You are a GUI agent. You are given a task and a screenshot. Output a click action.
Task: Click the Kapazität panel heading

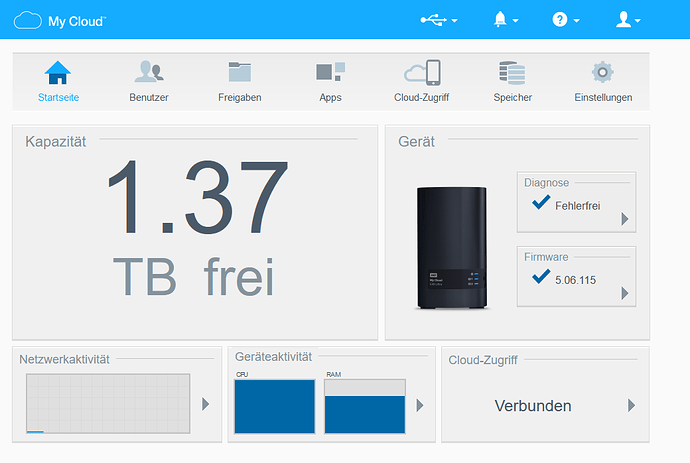55,142
